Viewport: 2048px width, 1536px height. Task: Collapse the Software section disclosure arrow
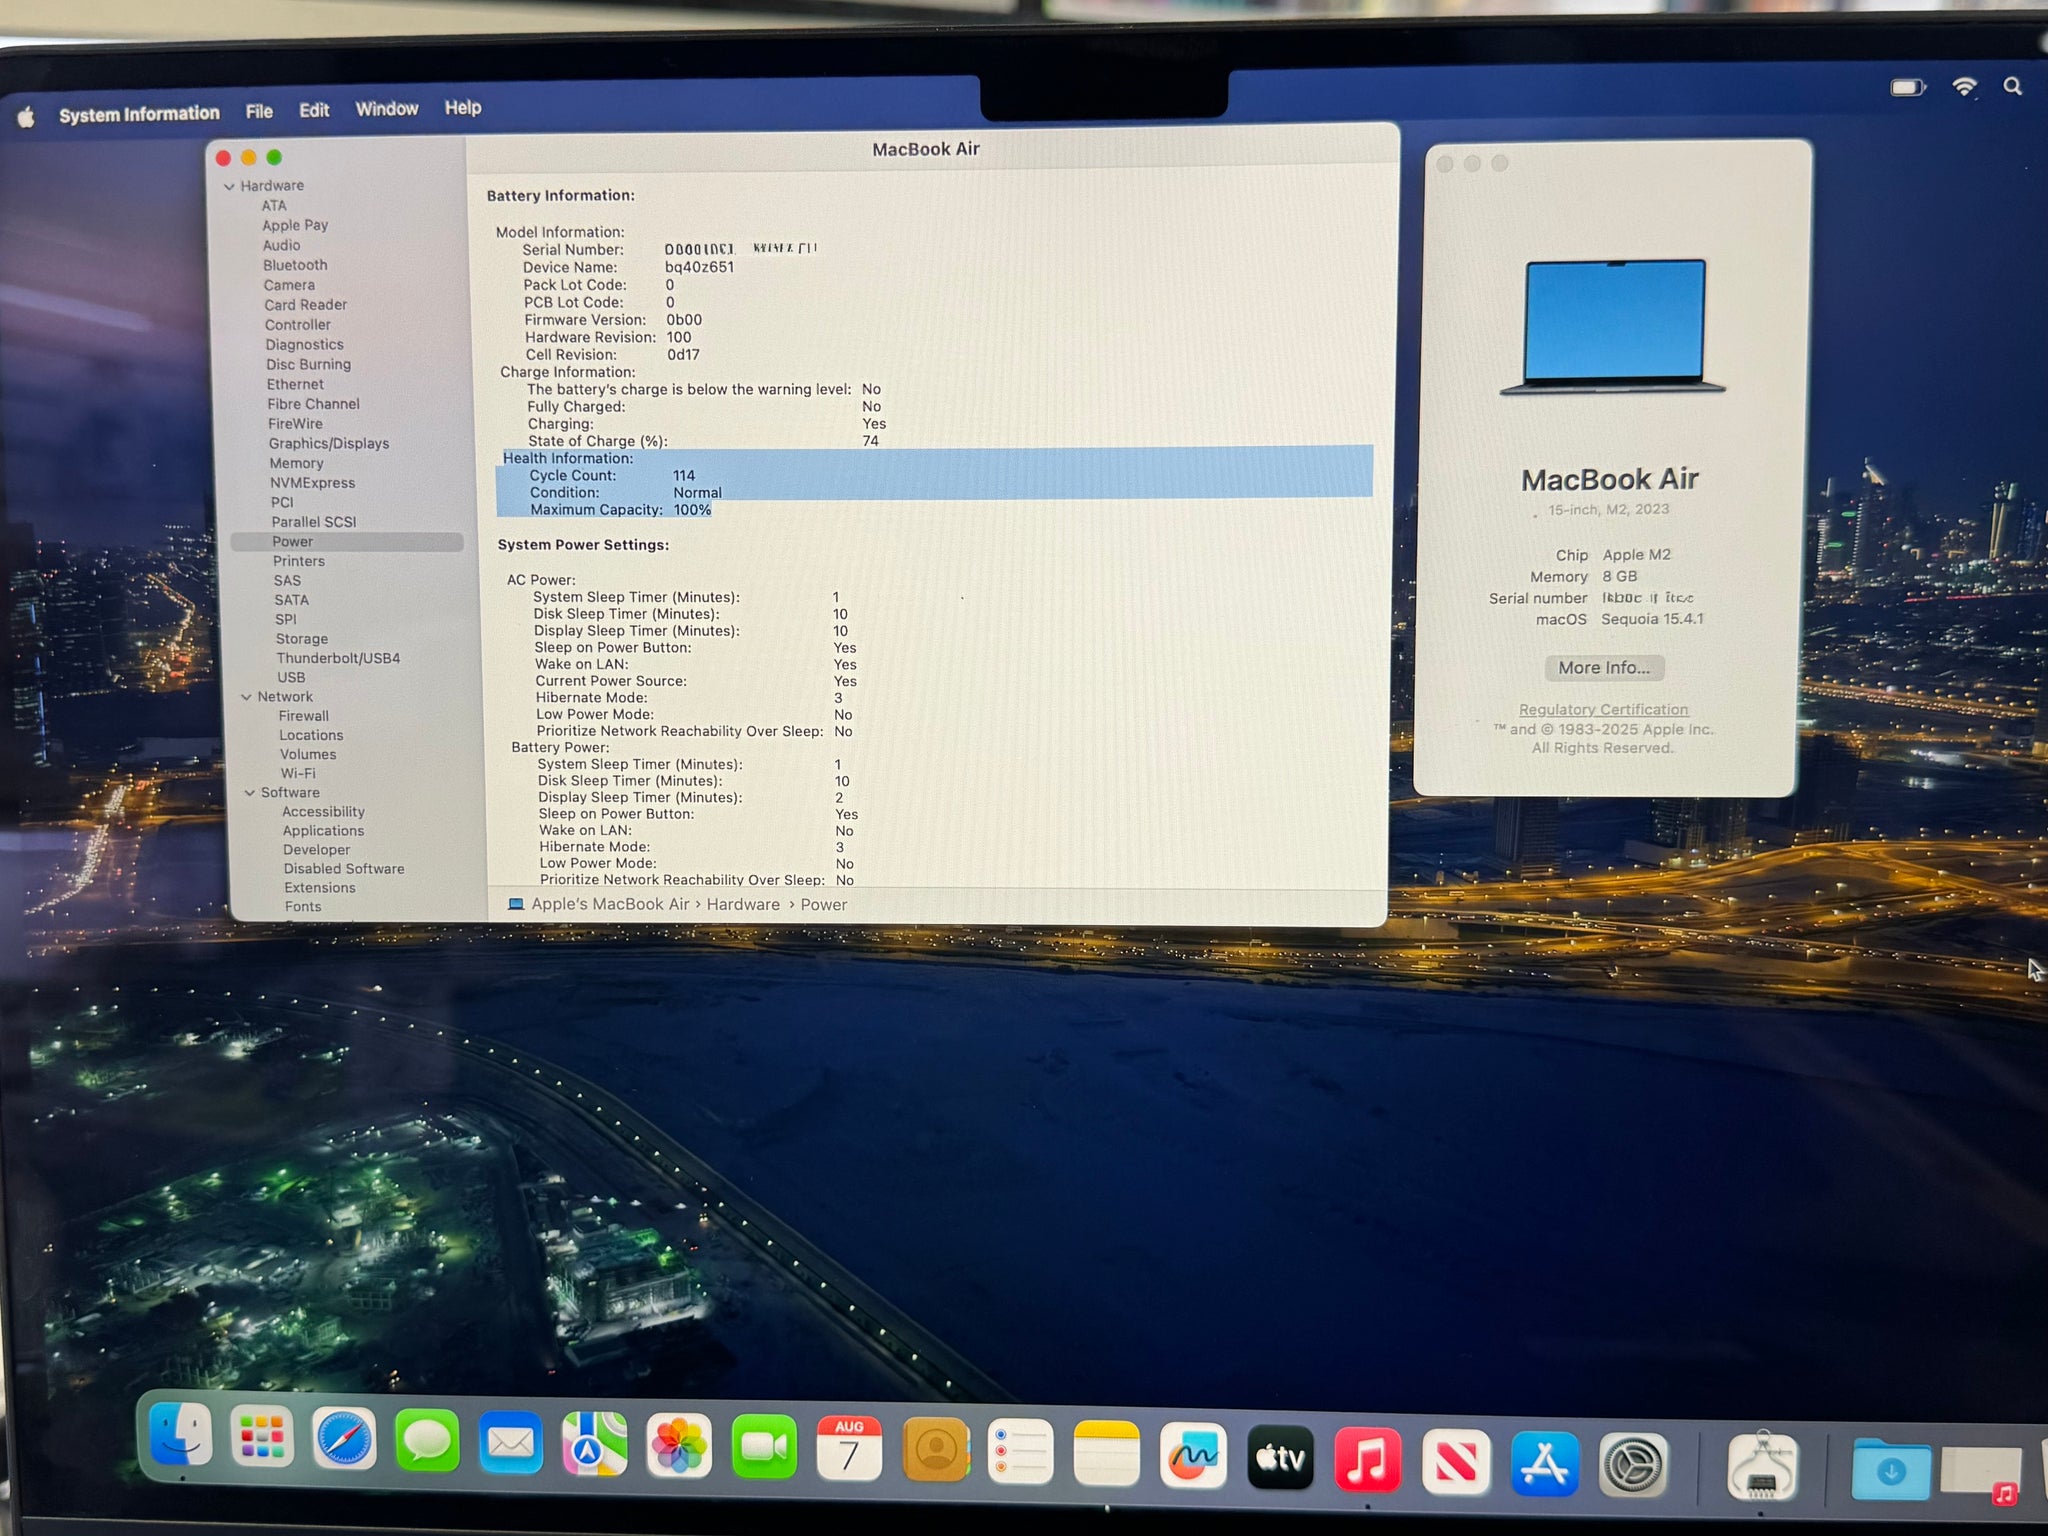click(x=250, y=793)
